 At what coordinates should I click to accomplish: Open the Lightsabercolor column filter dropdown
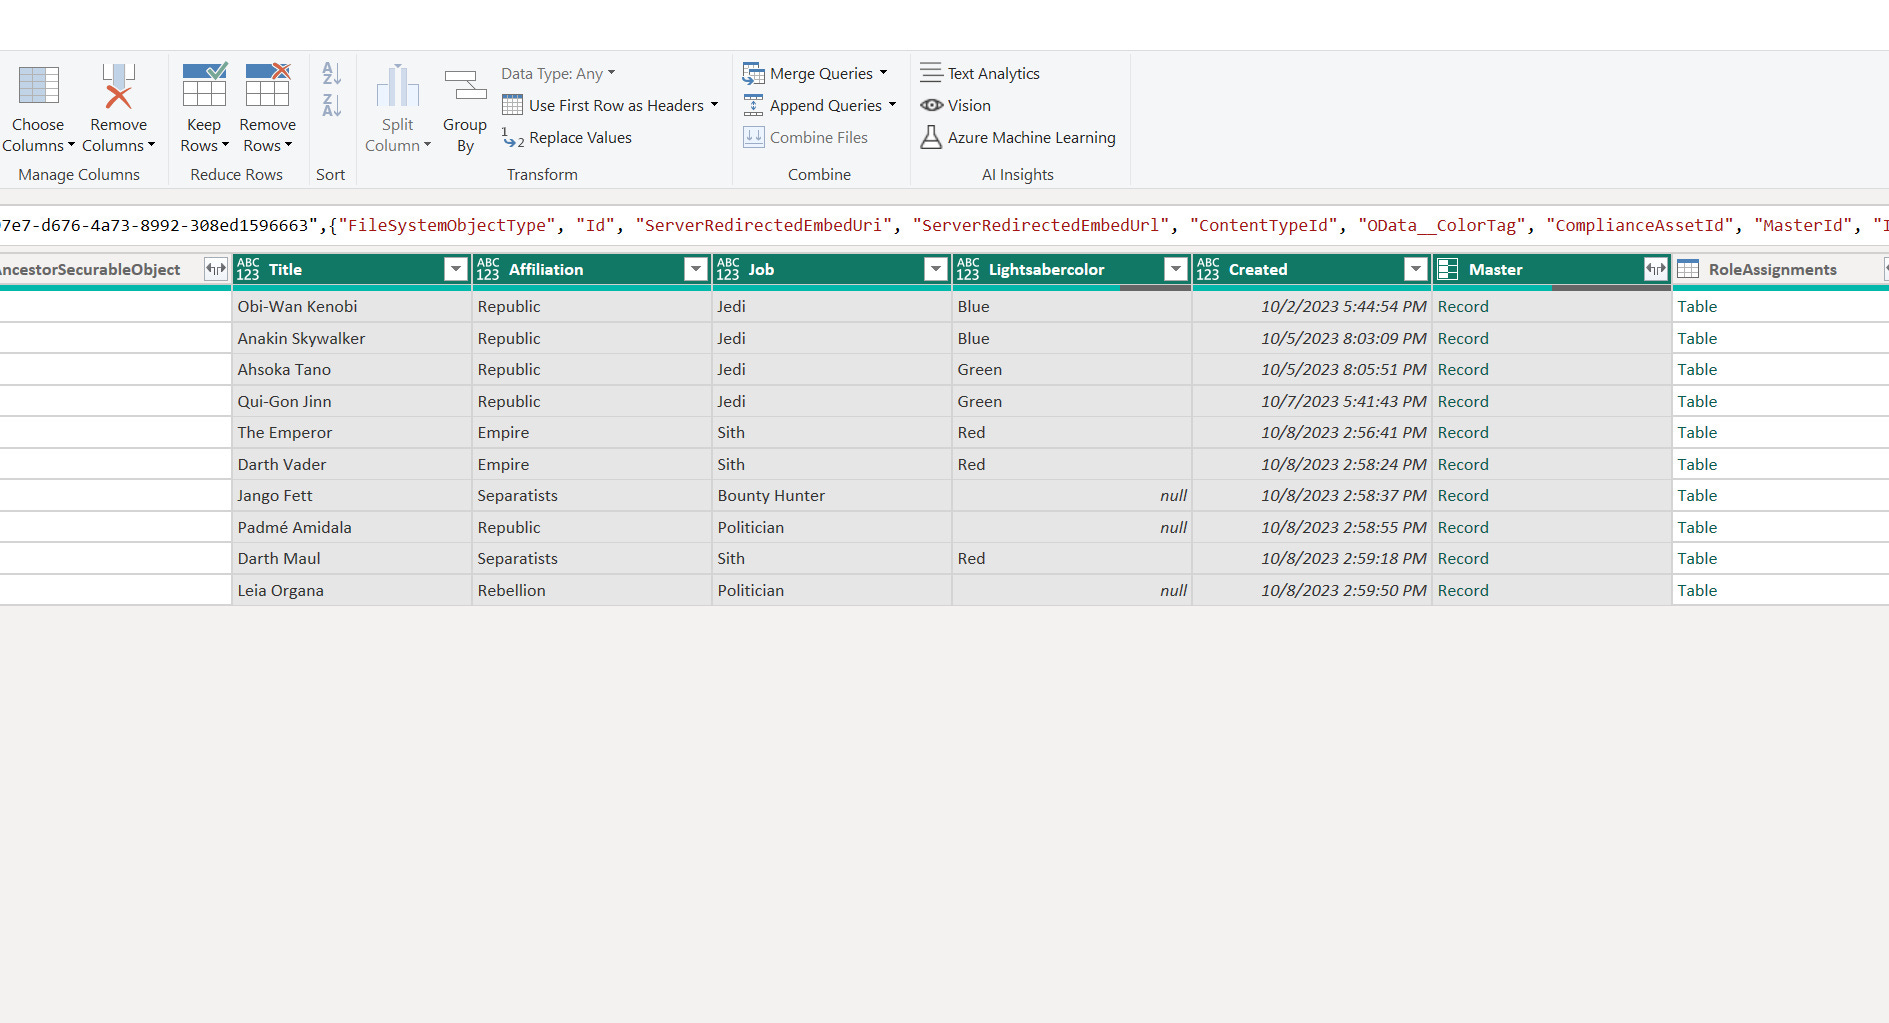pyautogui.click(x=1176, y=269)
